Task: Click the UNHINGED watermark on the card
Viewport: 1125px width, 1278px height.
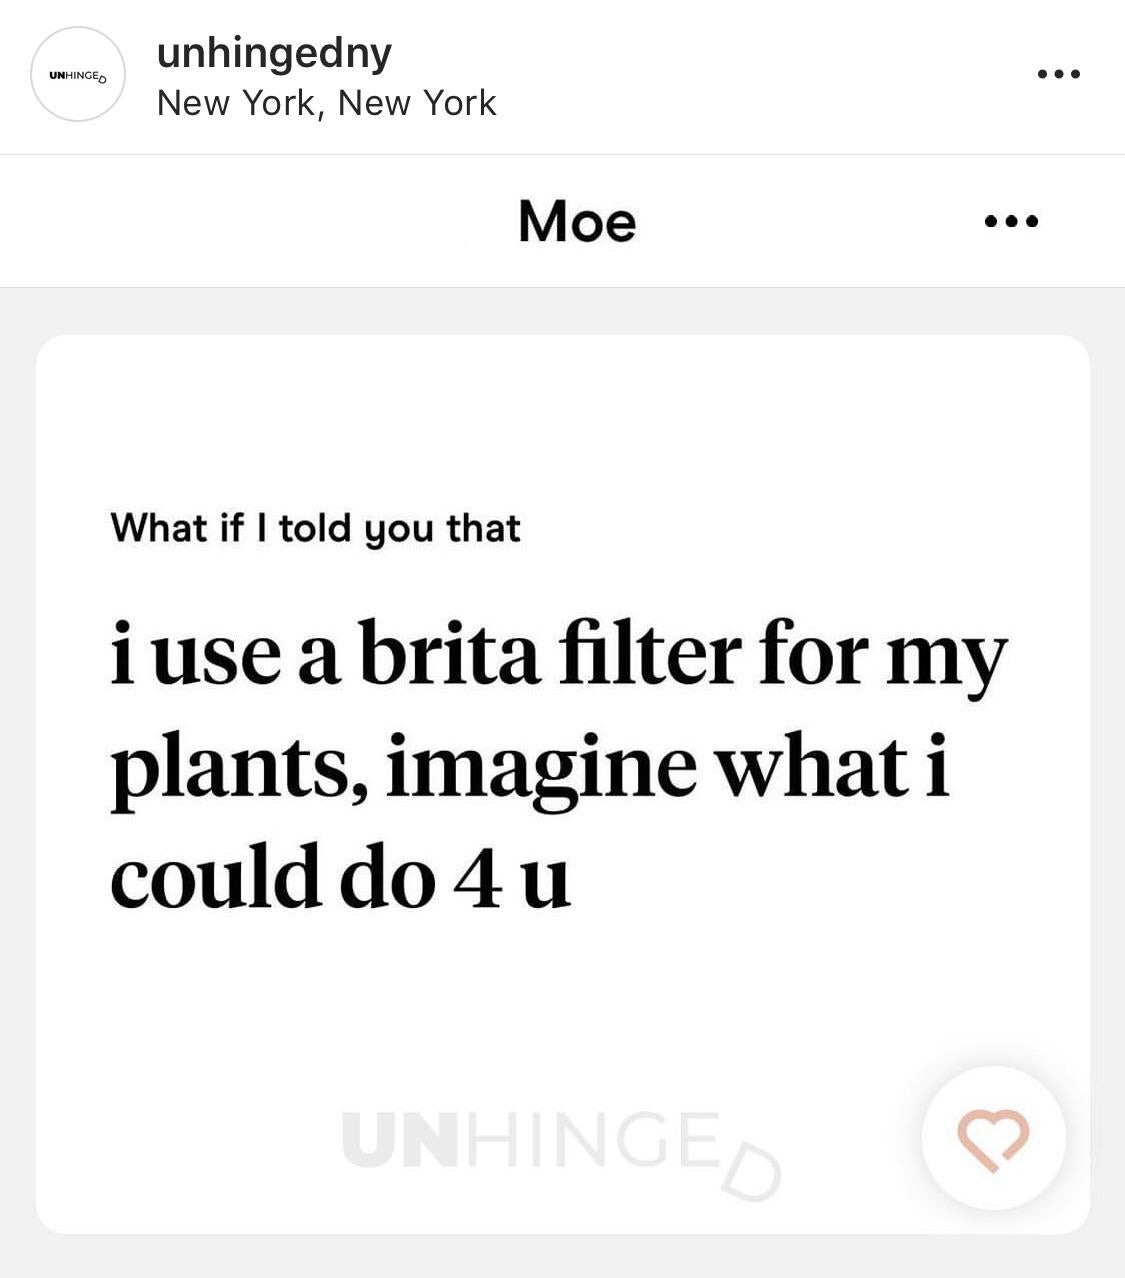Action: pyautogui.click(x=560, y=1147)
